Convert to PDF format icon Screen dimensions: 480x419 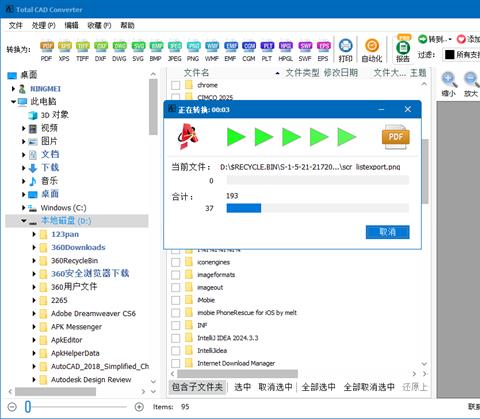pos(47,51)
